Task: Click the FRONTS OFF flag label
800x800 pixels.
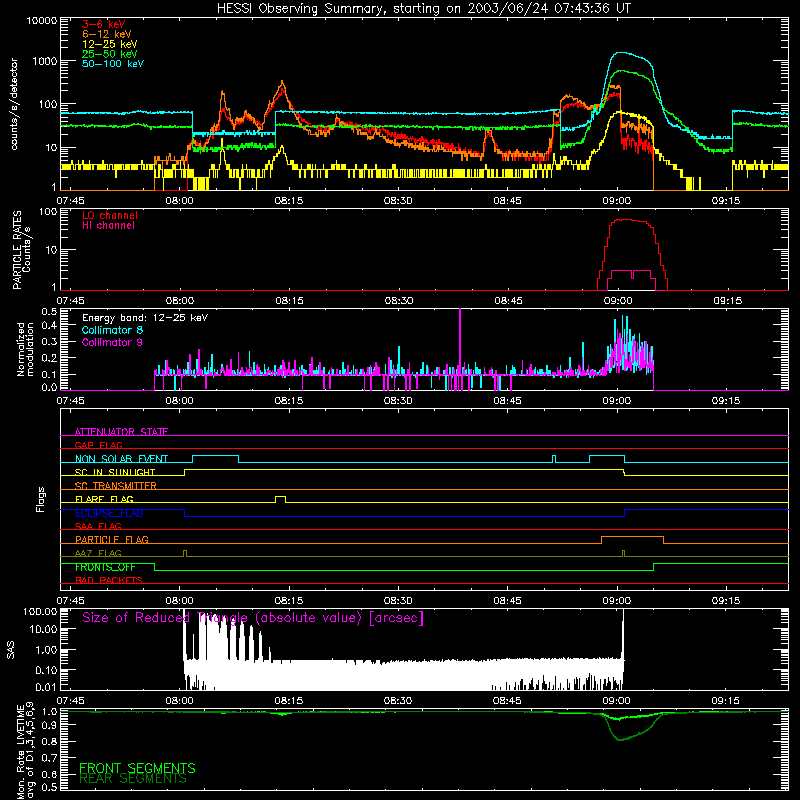Action: coord(105,567)
